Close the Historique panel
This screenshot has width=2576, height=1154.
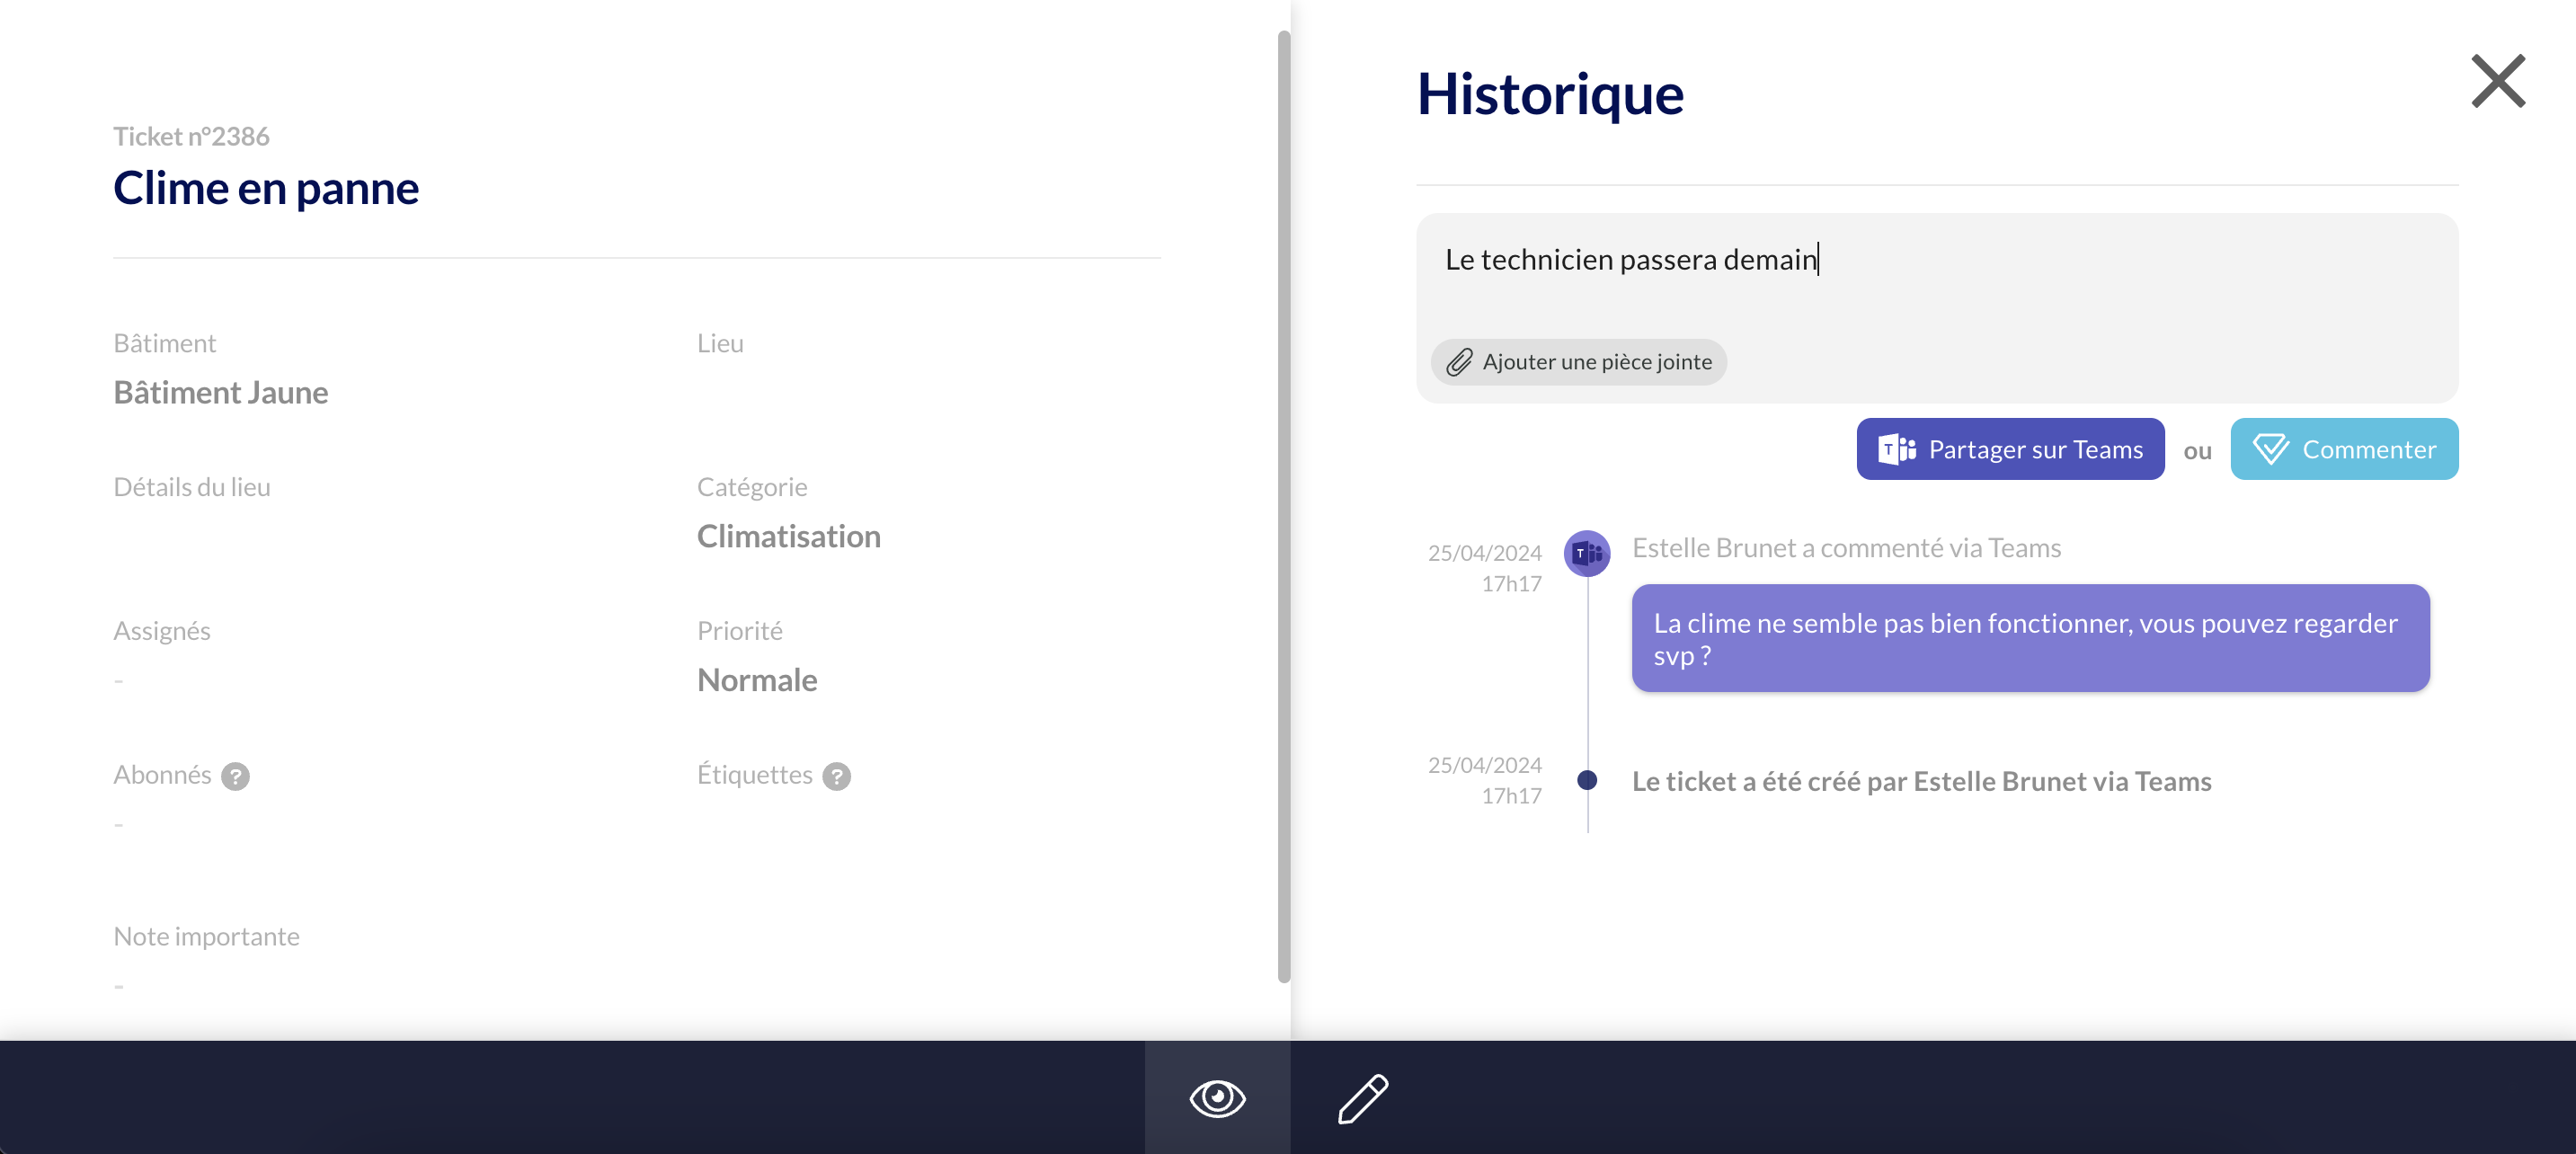tap(2497, 81)
